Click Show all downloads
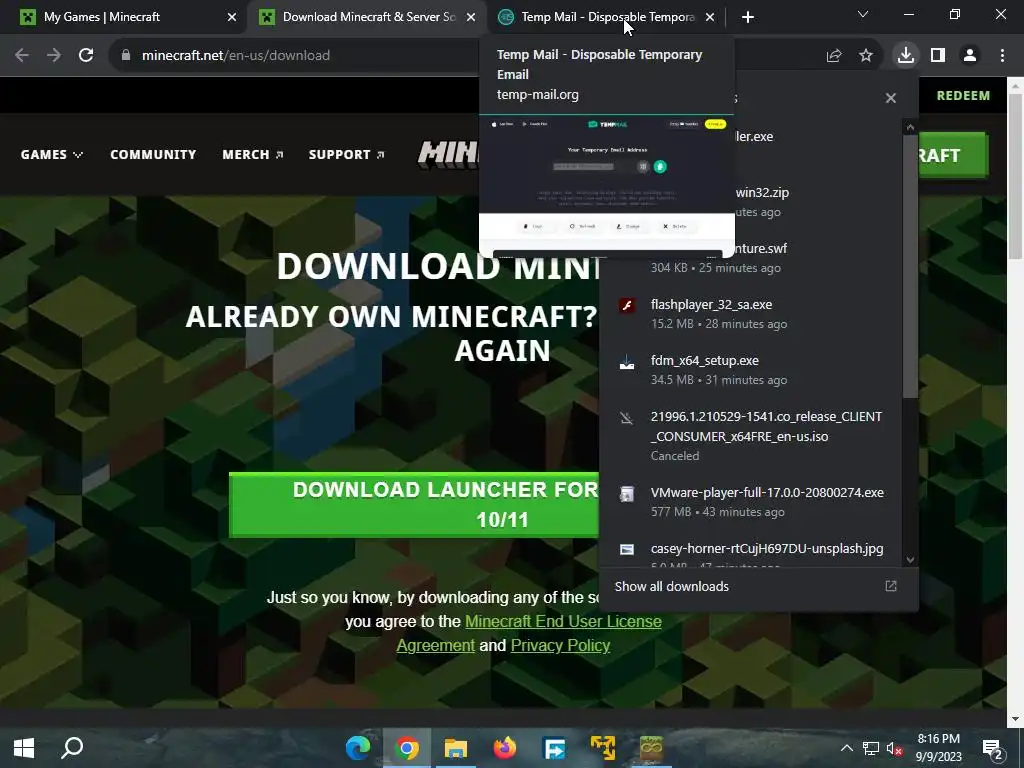Screen dimensions: 1024x768 point(671,586)
